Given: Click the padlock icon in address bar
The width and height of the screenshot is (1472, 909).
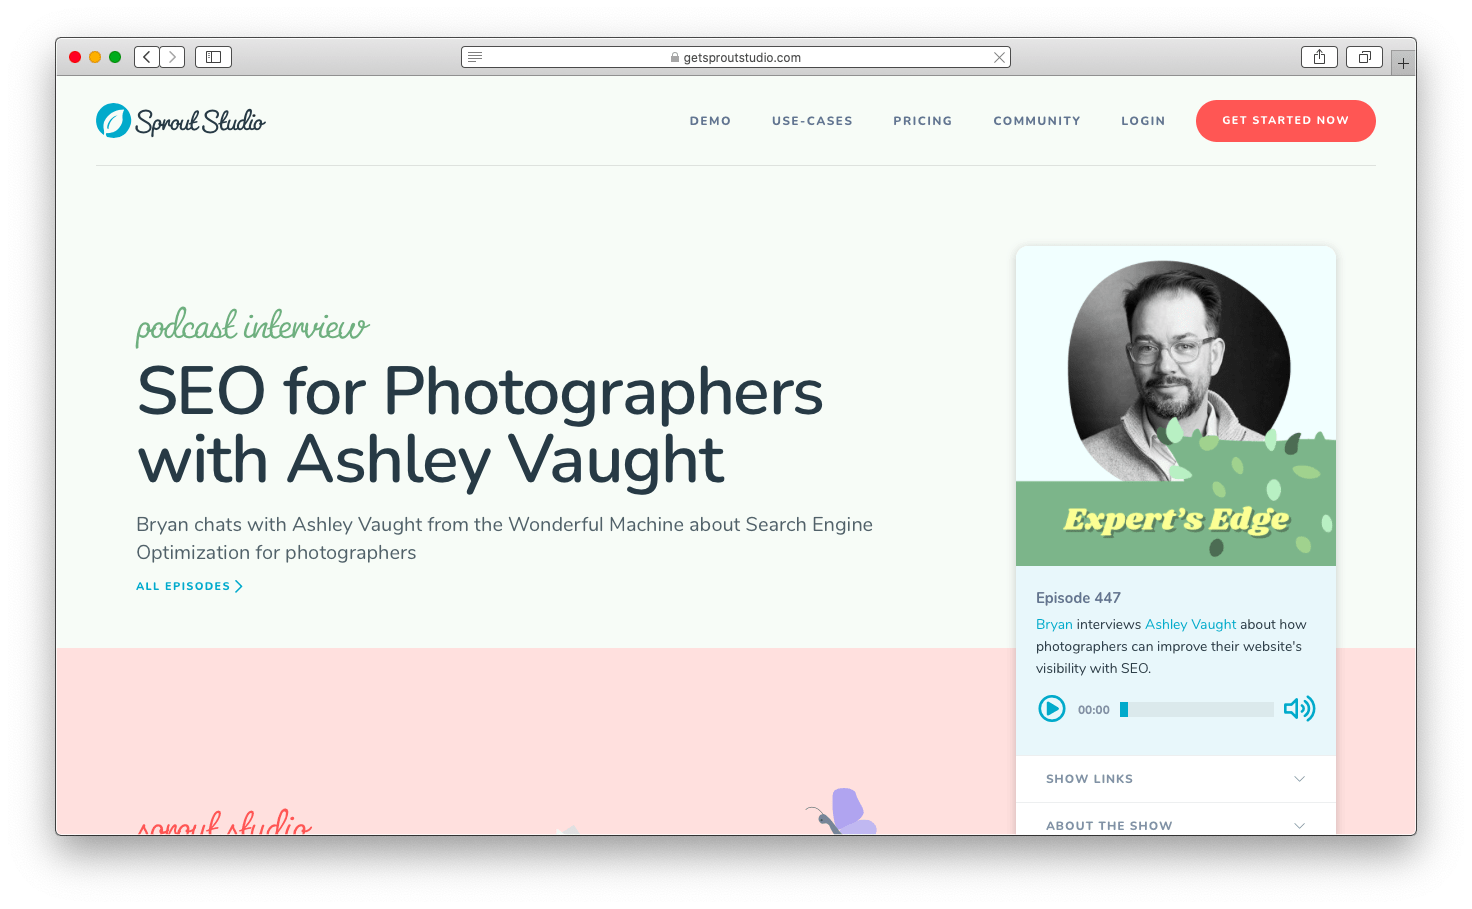Looking at the screenshot, I should click(x=675, y=58).
